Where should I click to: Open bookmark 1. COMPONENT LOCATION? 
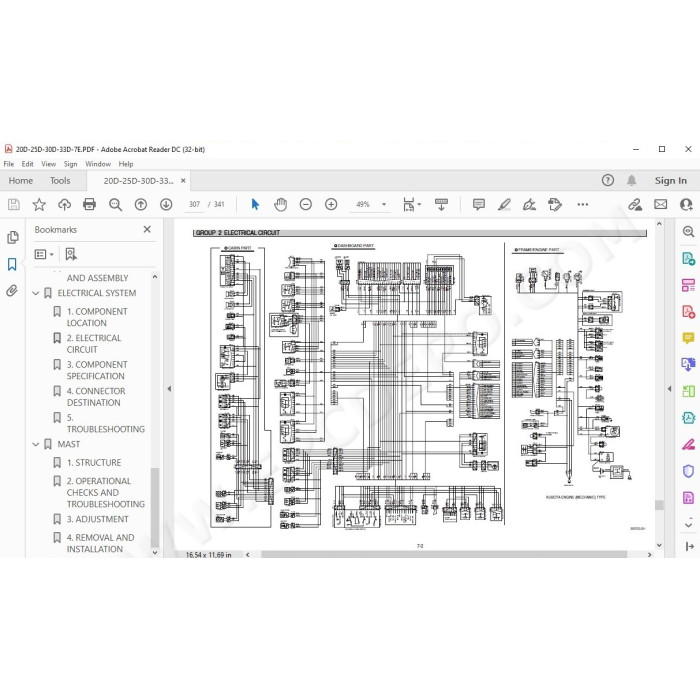click(x=97, y=317)
